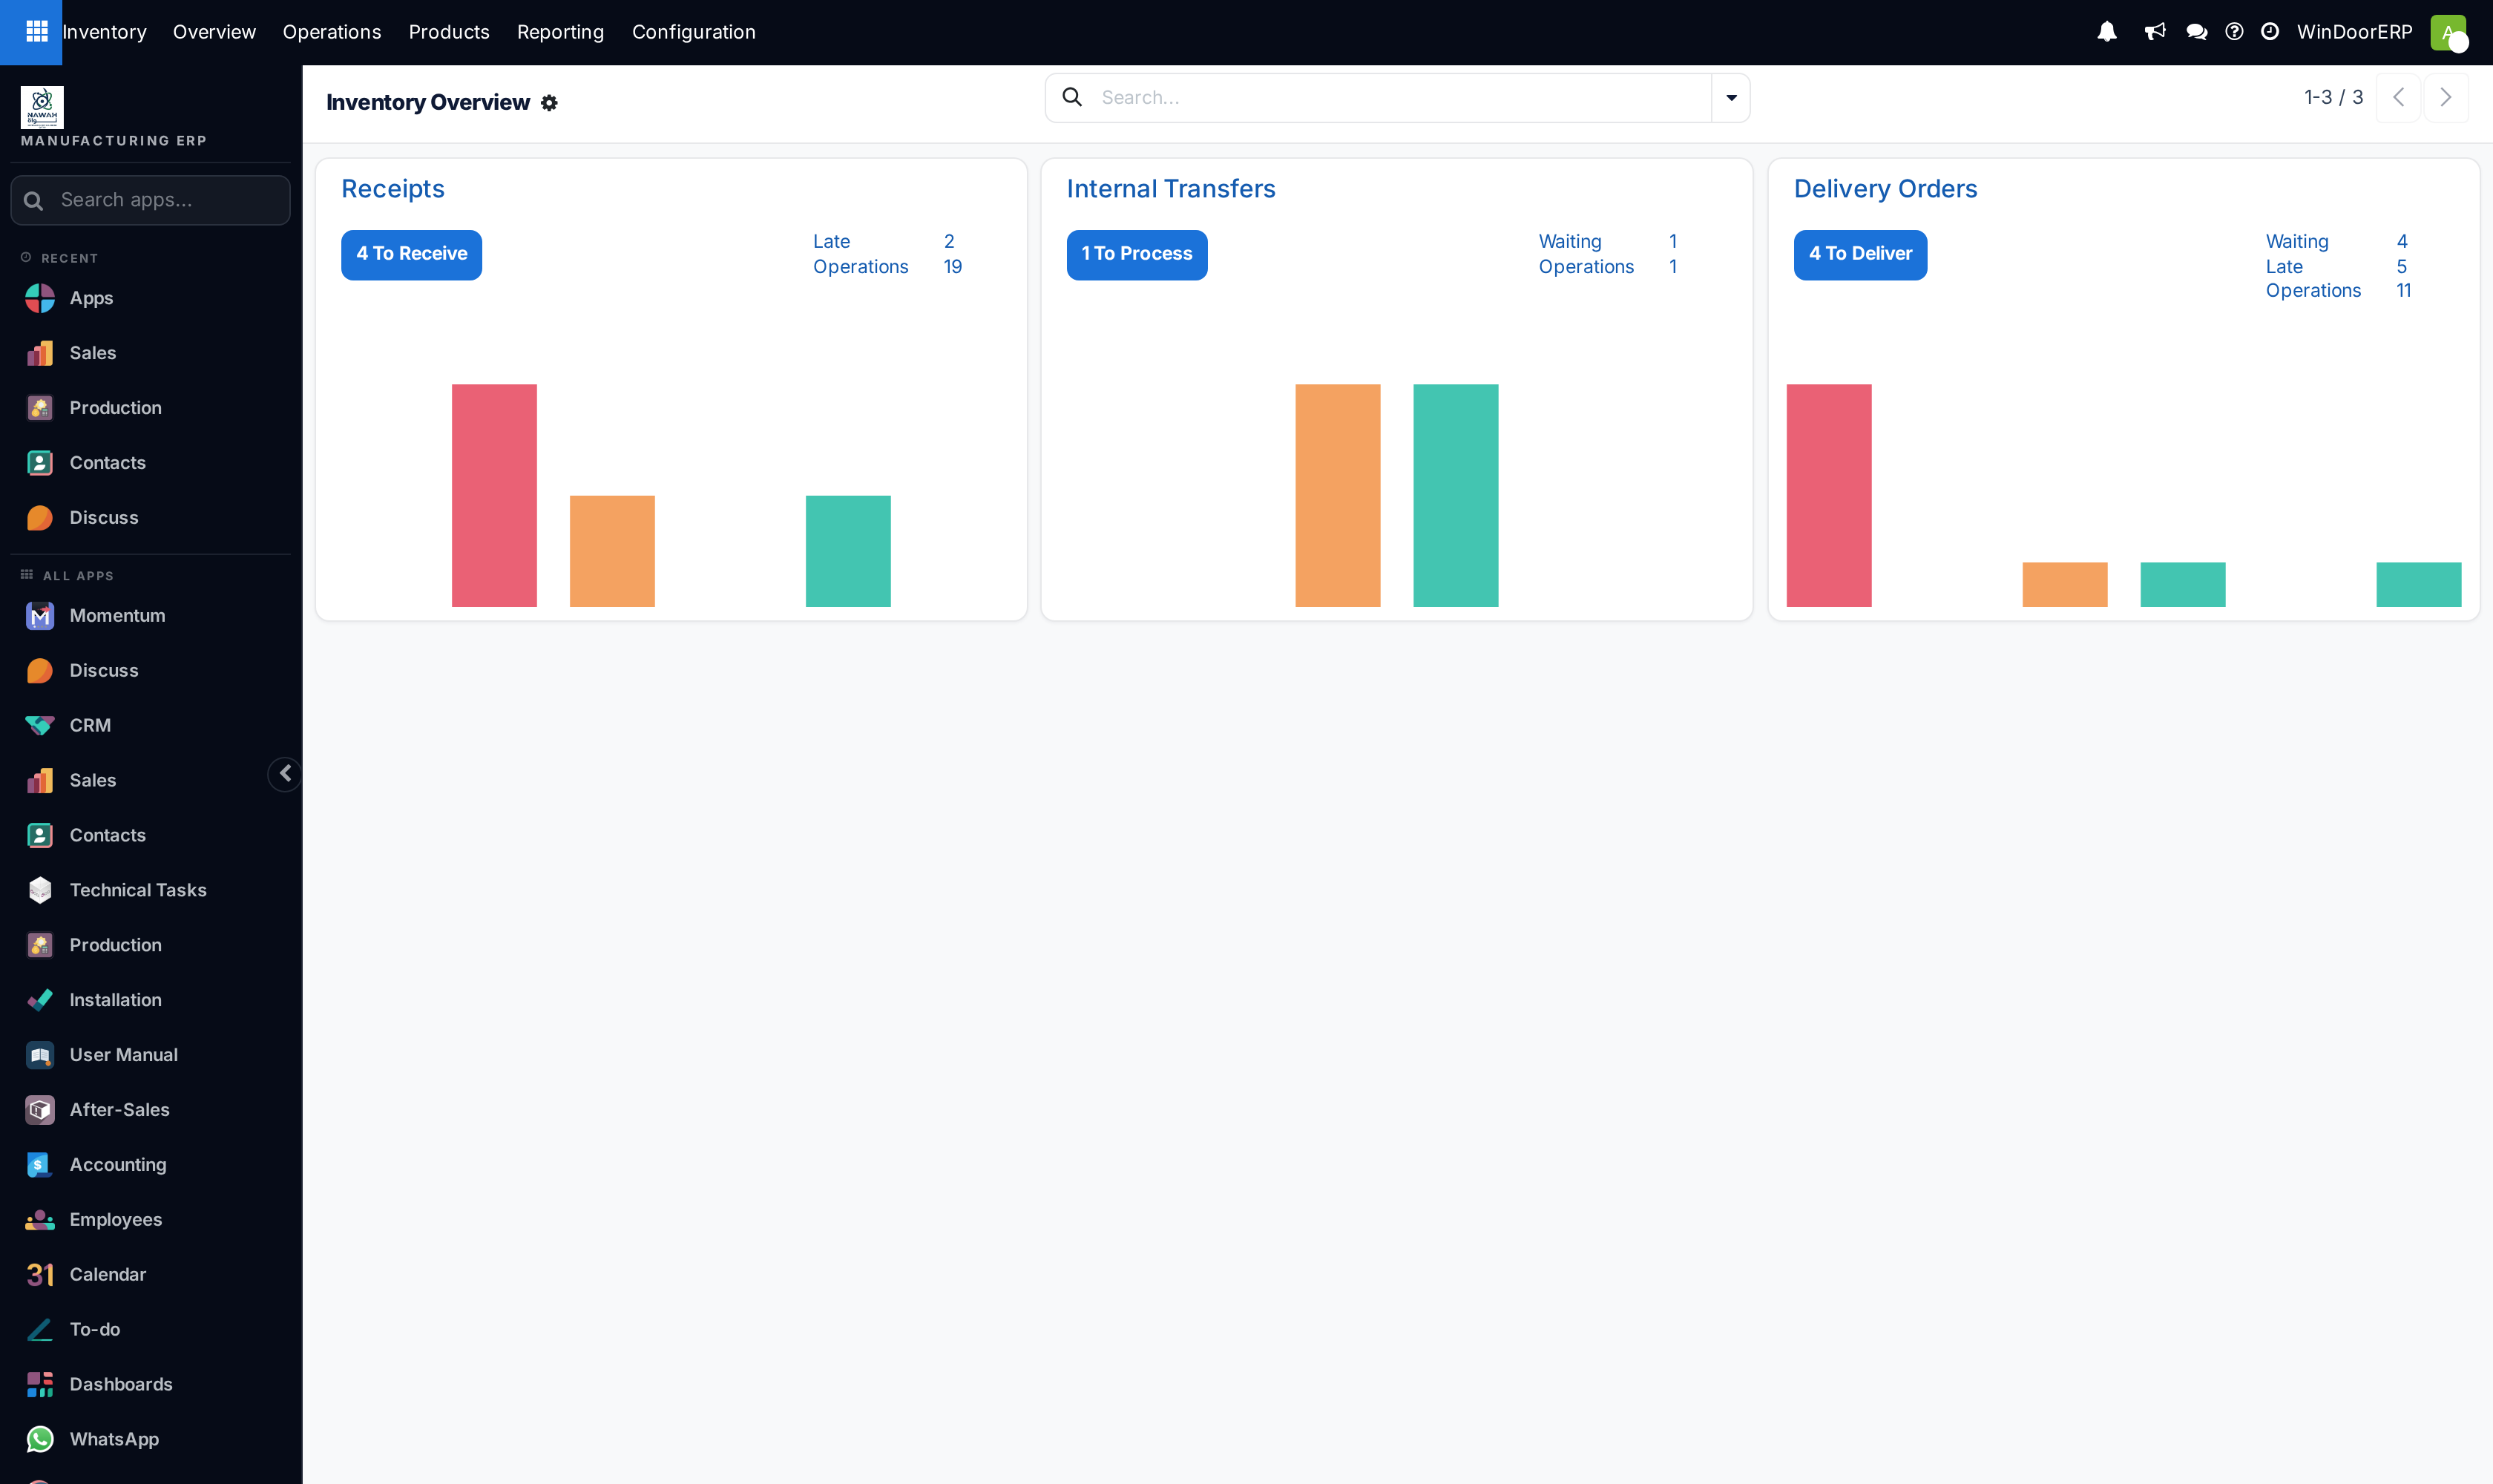Open the Calendar app
Viewport: 2493px width, 1484px height.
[x=150, y=1276]
